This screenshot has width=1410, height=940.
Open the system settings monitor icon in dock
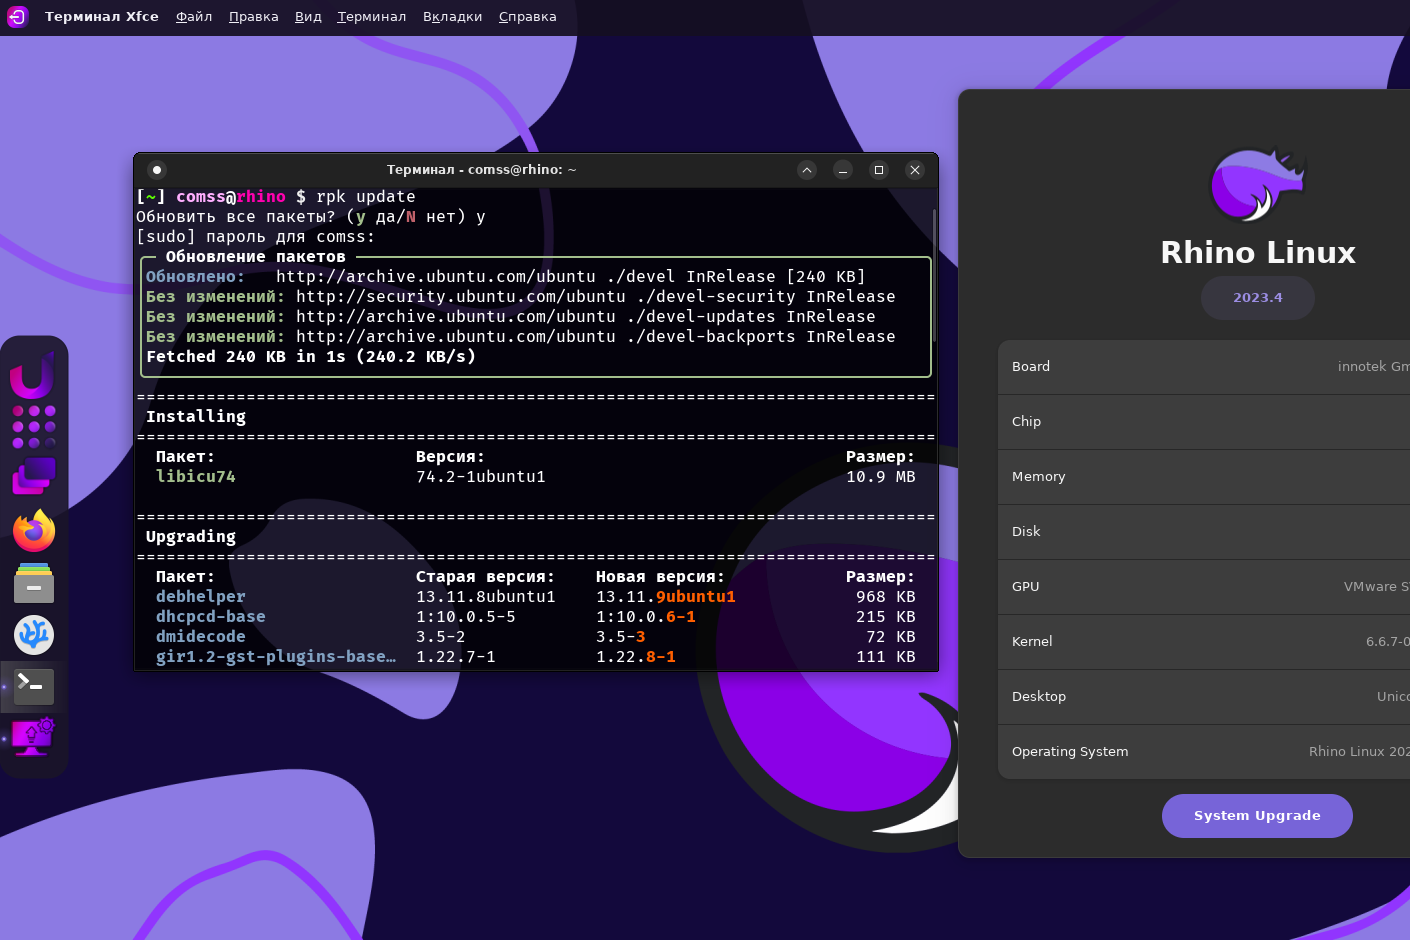click(34, 738)
